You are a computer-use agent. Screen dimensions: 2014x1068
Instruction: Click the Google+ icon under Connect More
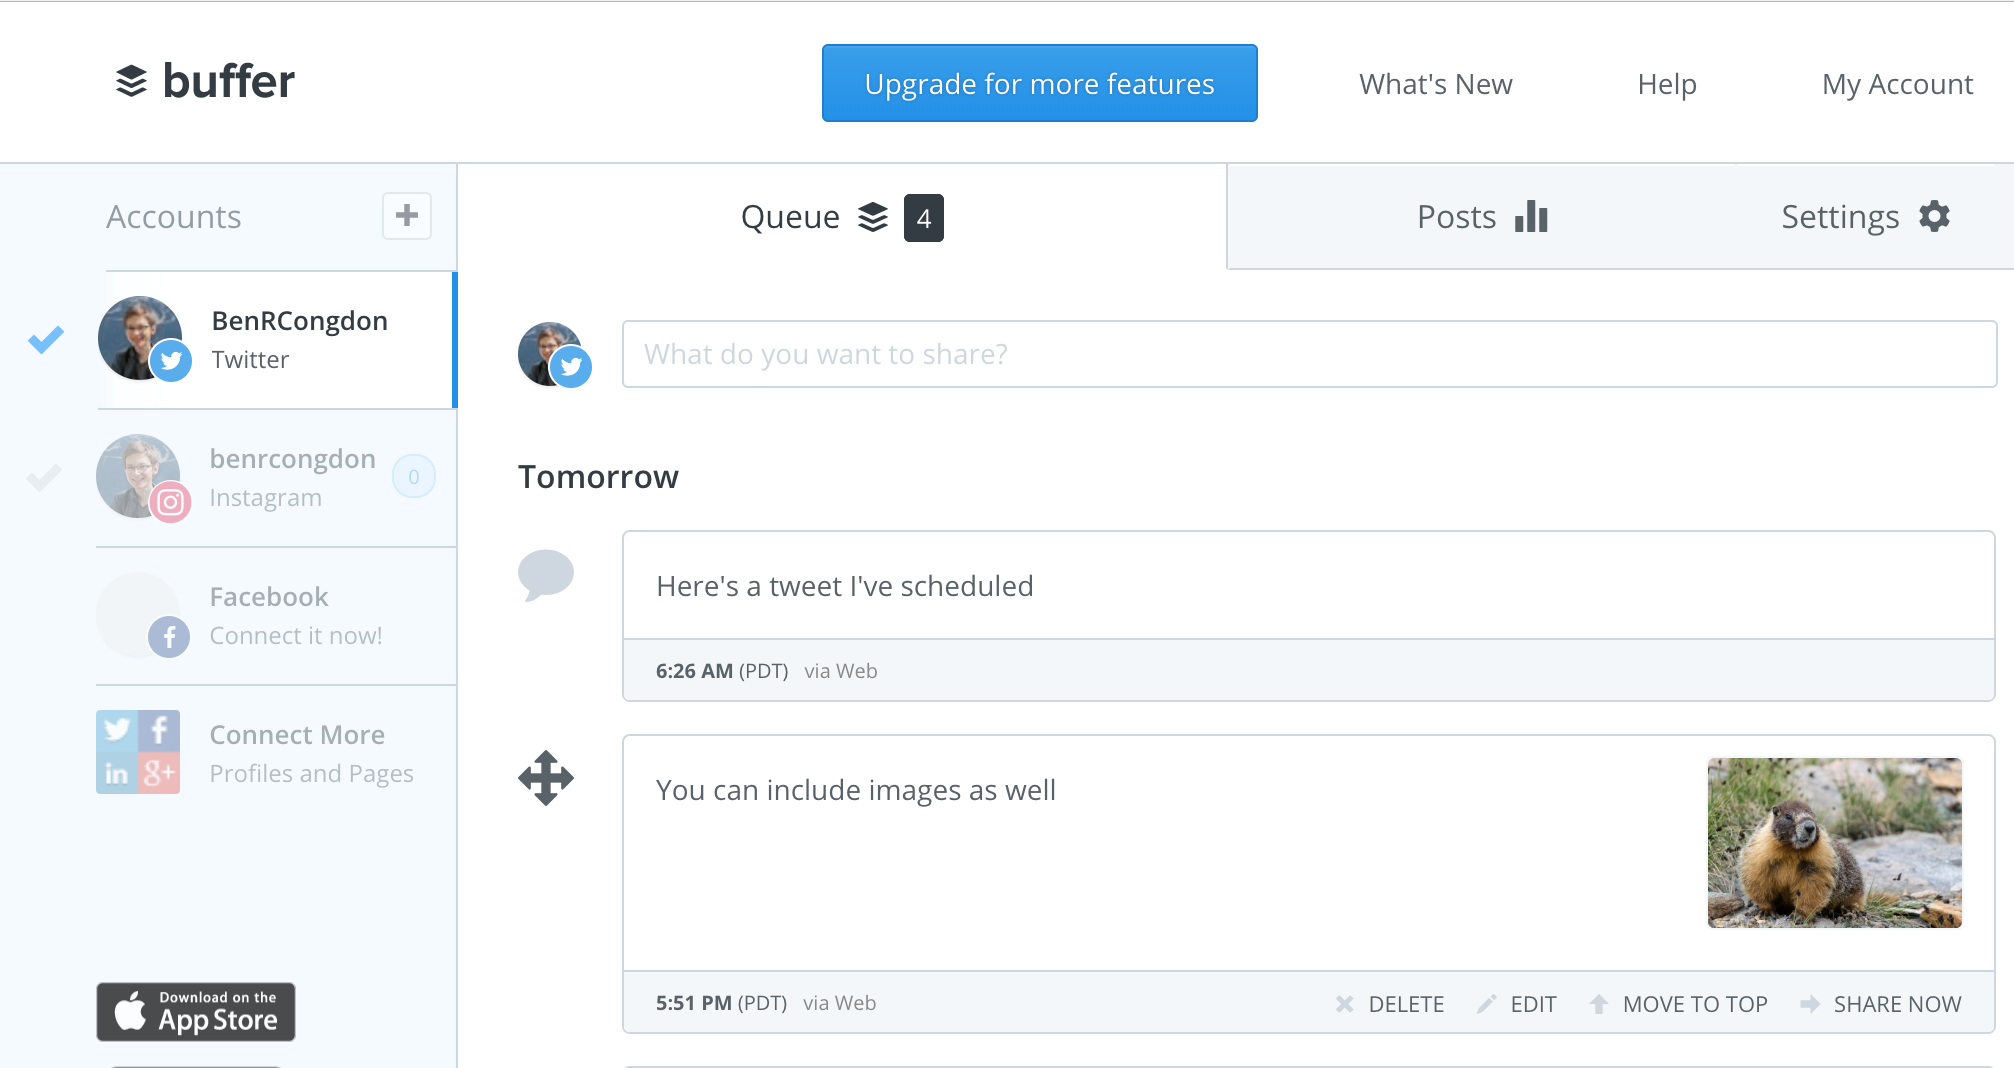coord(160,773)
